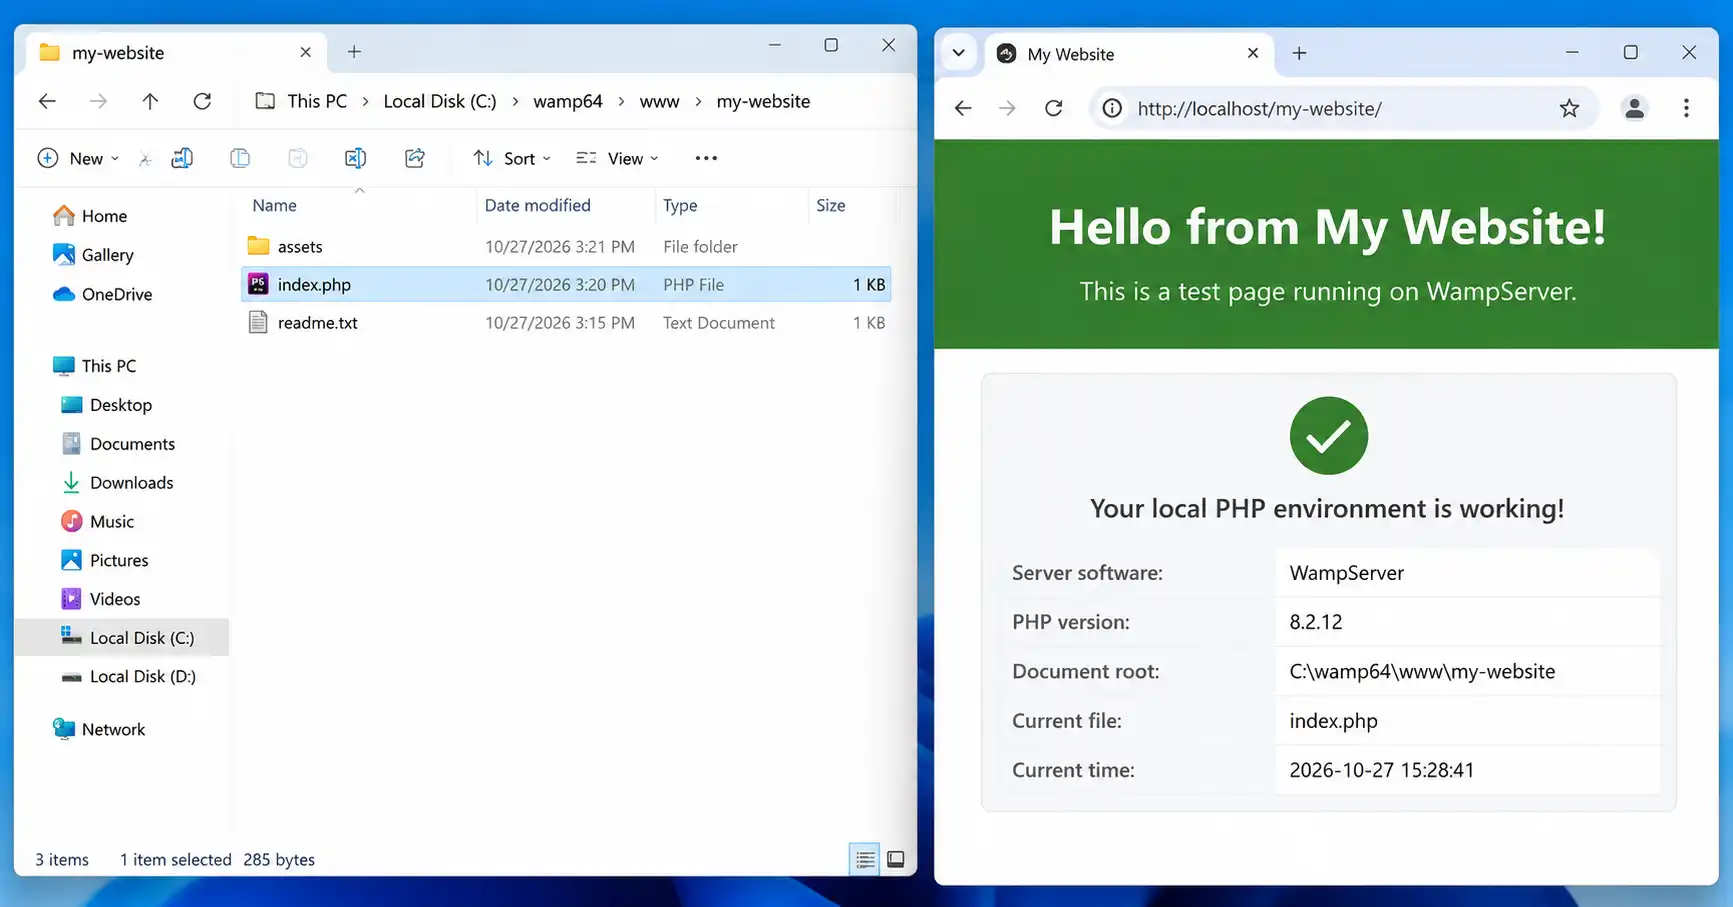The width and height of the screenshot is (1733, 907).
Task: Click wamp64 in the breadcrumb path
Action: coord(568,101)
